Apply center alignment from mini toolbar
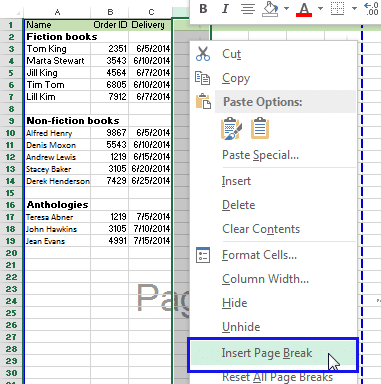 pos(248,9)
